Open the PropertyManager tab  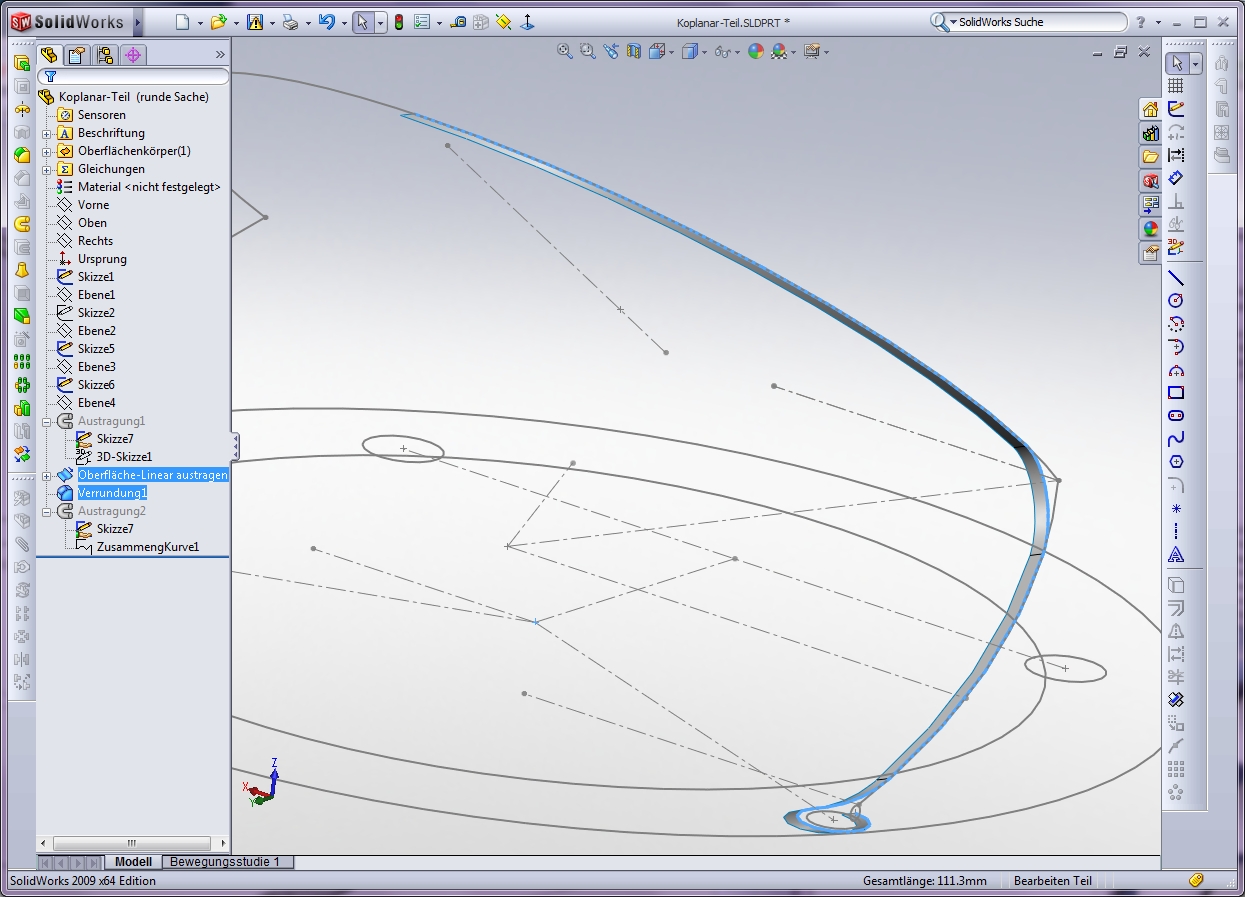point(77,55)
